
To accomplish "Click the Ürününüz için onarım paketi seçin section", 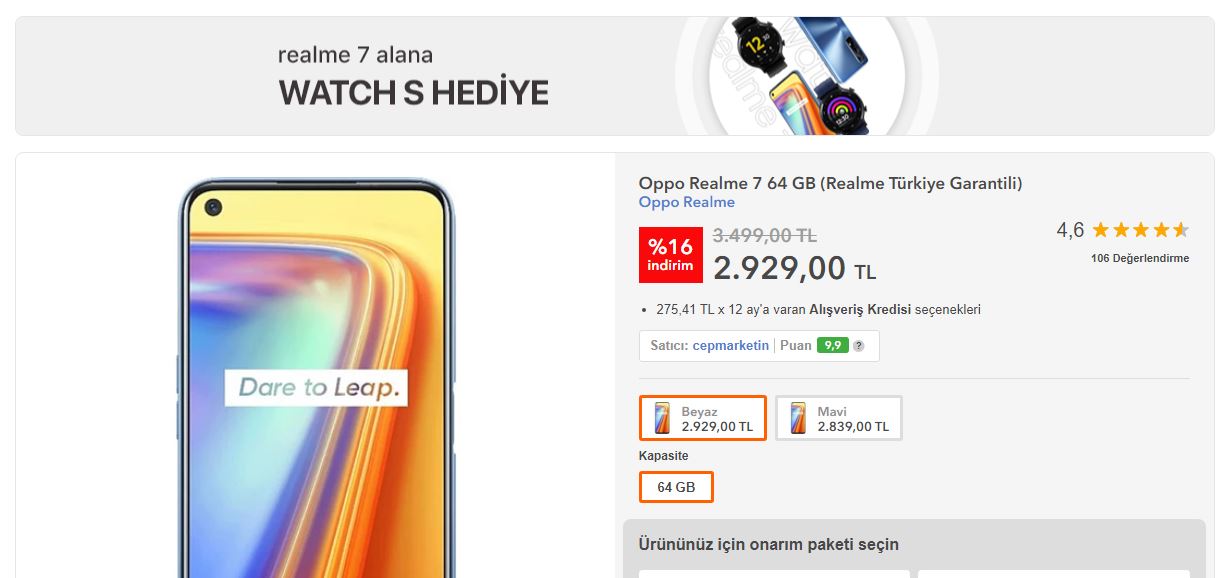I will 768,545.
